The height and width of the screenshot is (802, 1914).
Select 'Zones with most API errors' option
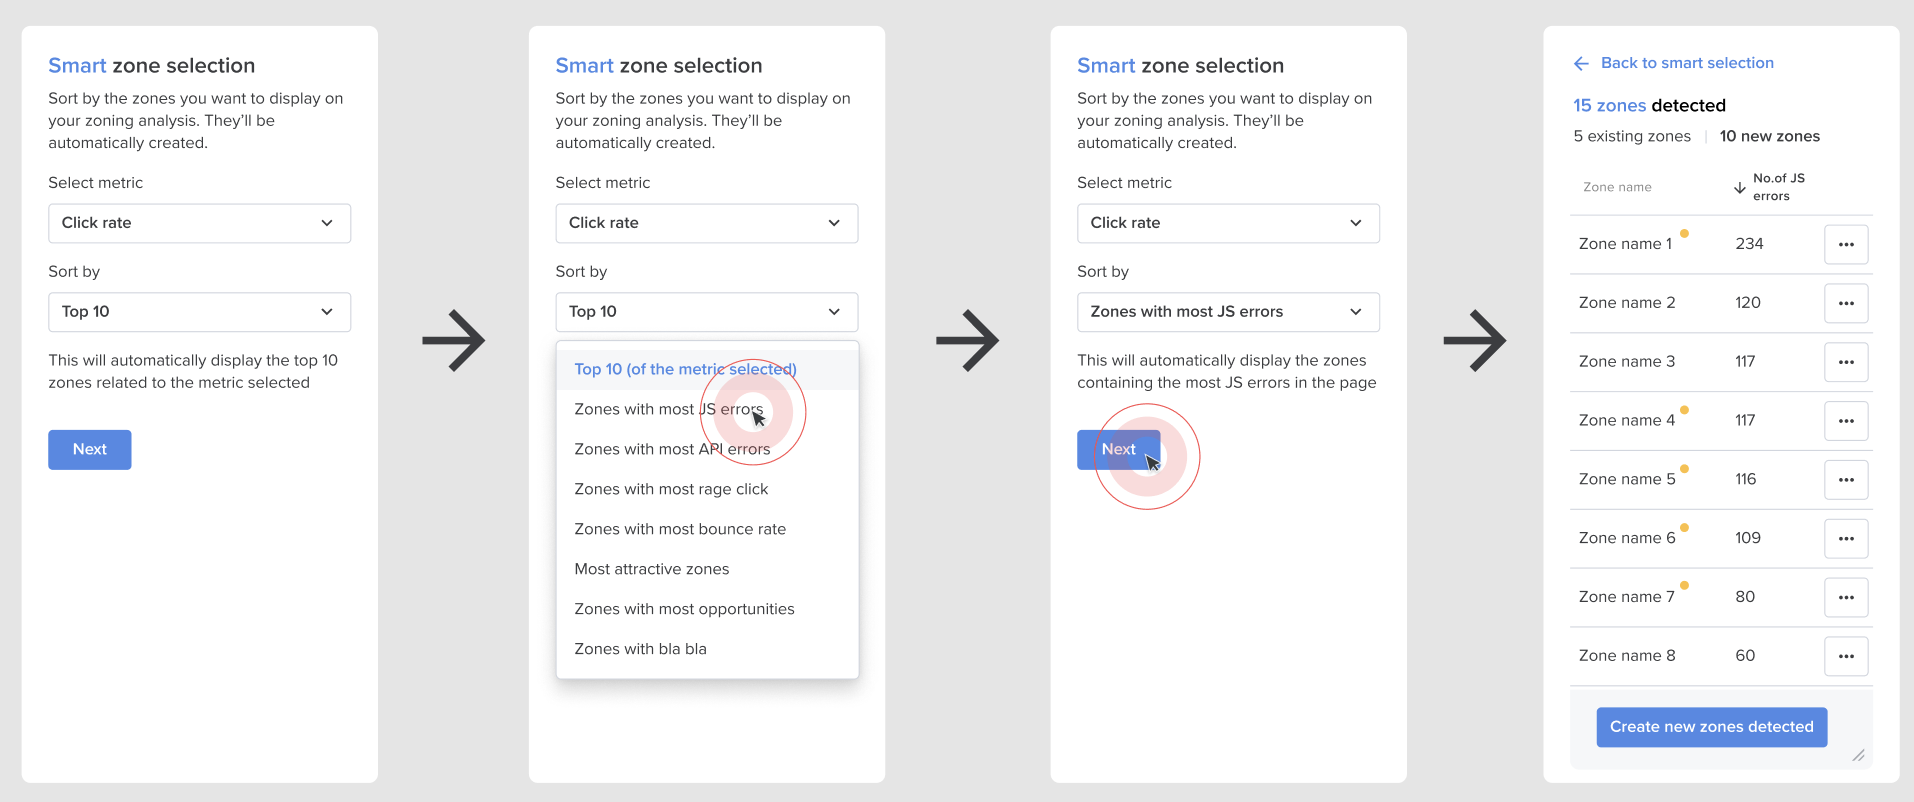point(672,450)
